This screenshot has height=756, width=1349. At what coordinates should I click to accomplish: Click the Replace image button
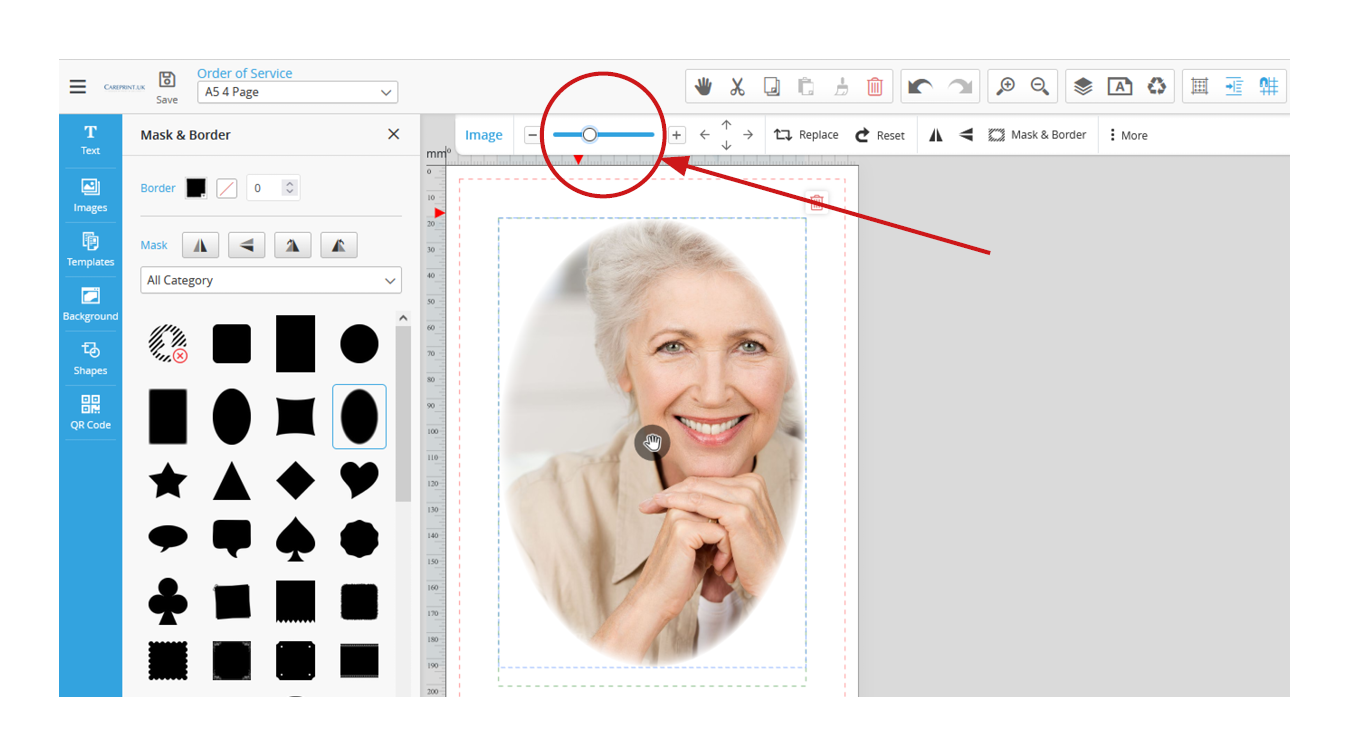[x=806, y=135]
